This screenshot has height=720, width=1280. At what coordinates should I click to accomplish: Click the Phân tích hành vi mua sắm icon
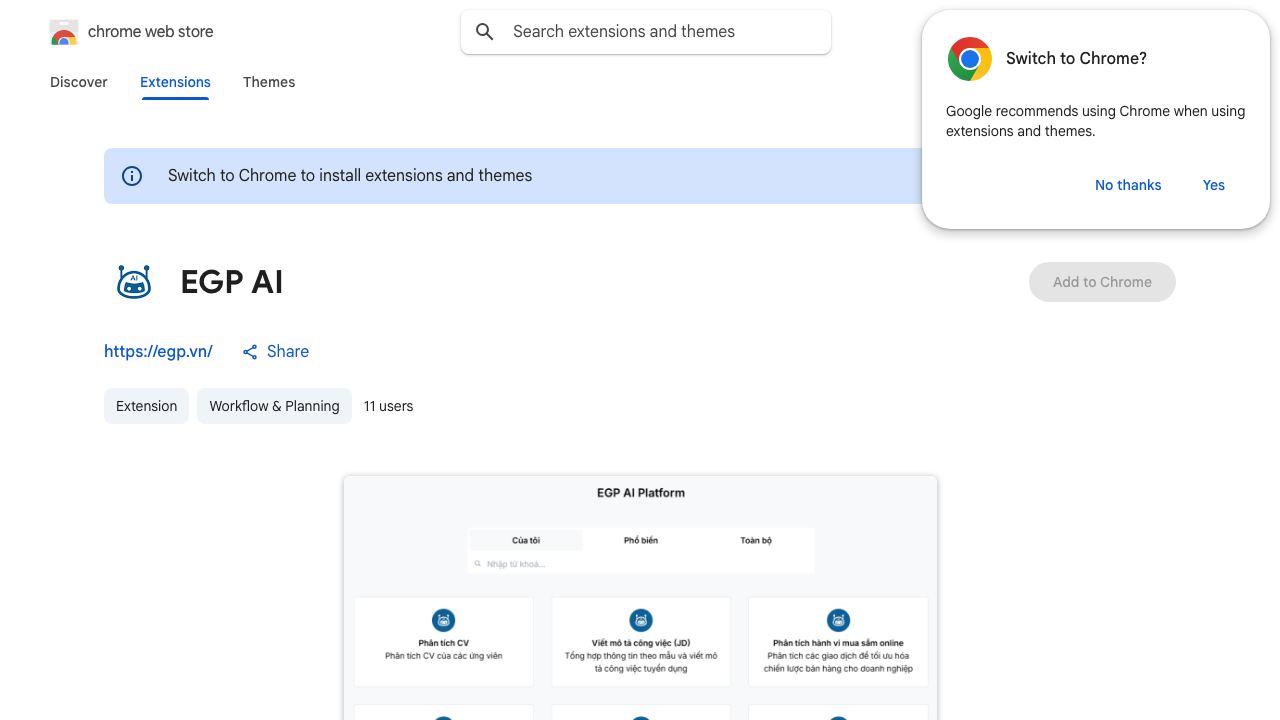click(x=838, y=620)
